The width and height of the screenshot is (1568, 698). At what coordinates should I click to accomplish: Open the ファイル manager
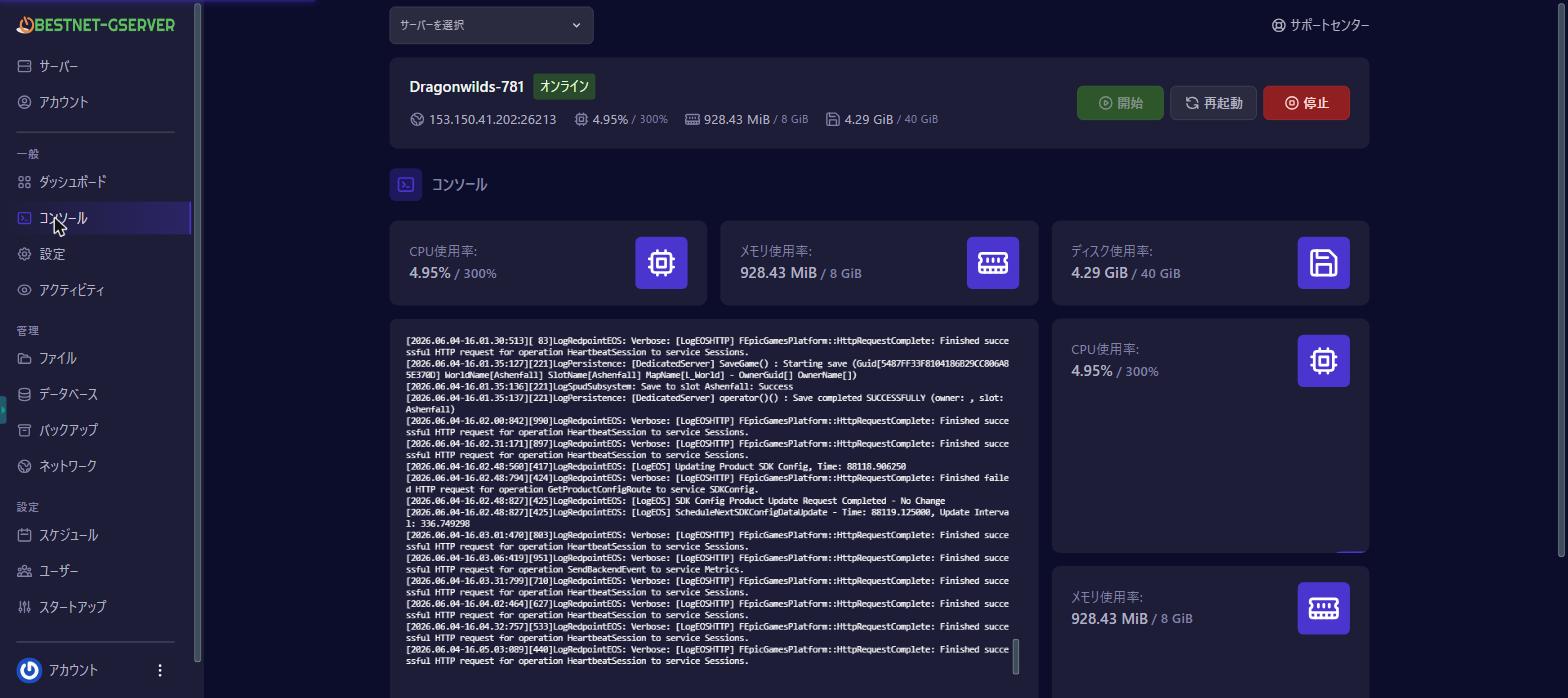[x=96, y=358]
